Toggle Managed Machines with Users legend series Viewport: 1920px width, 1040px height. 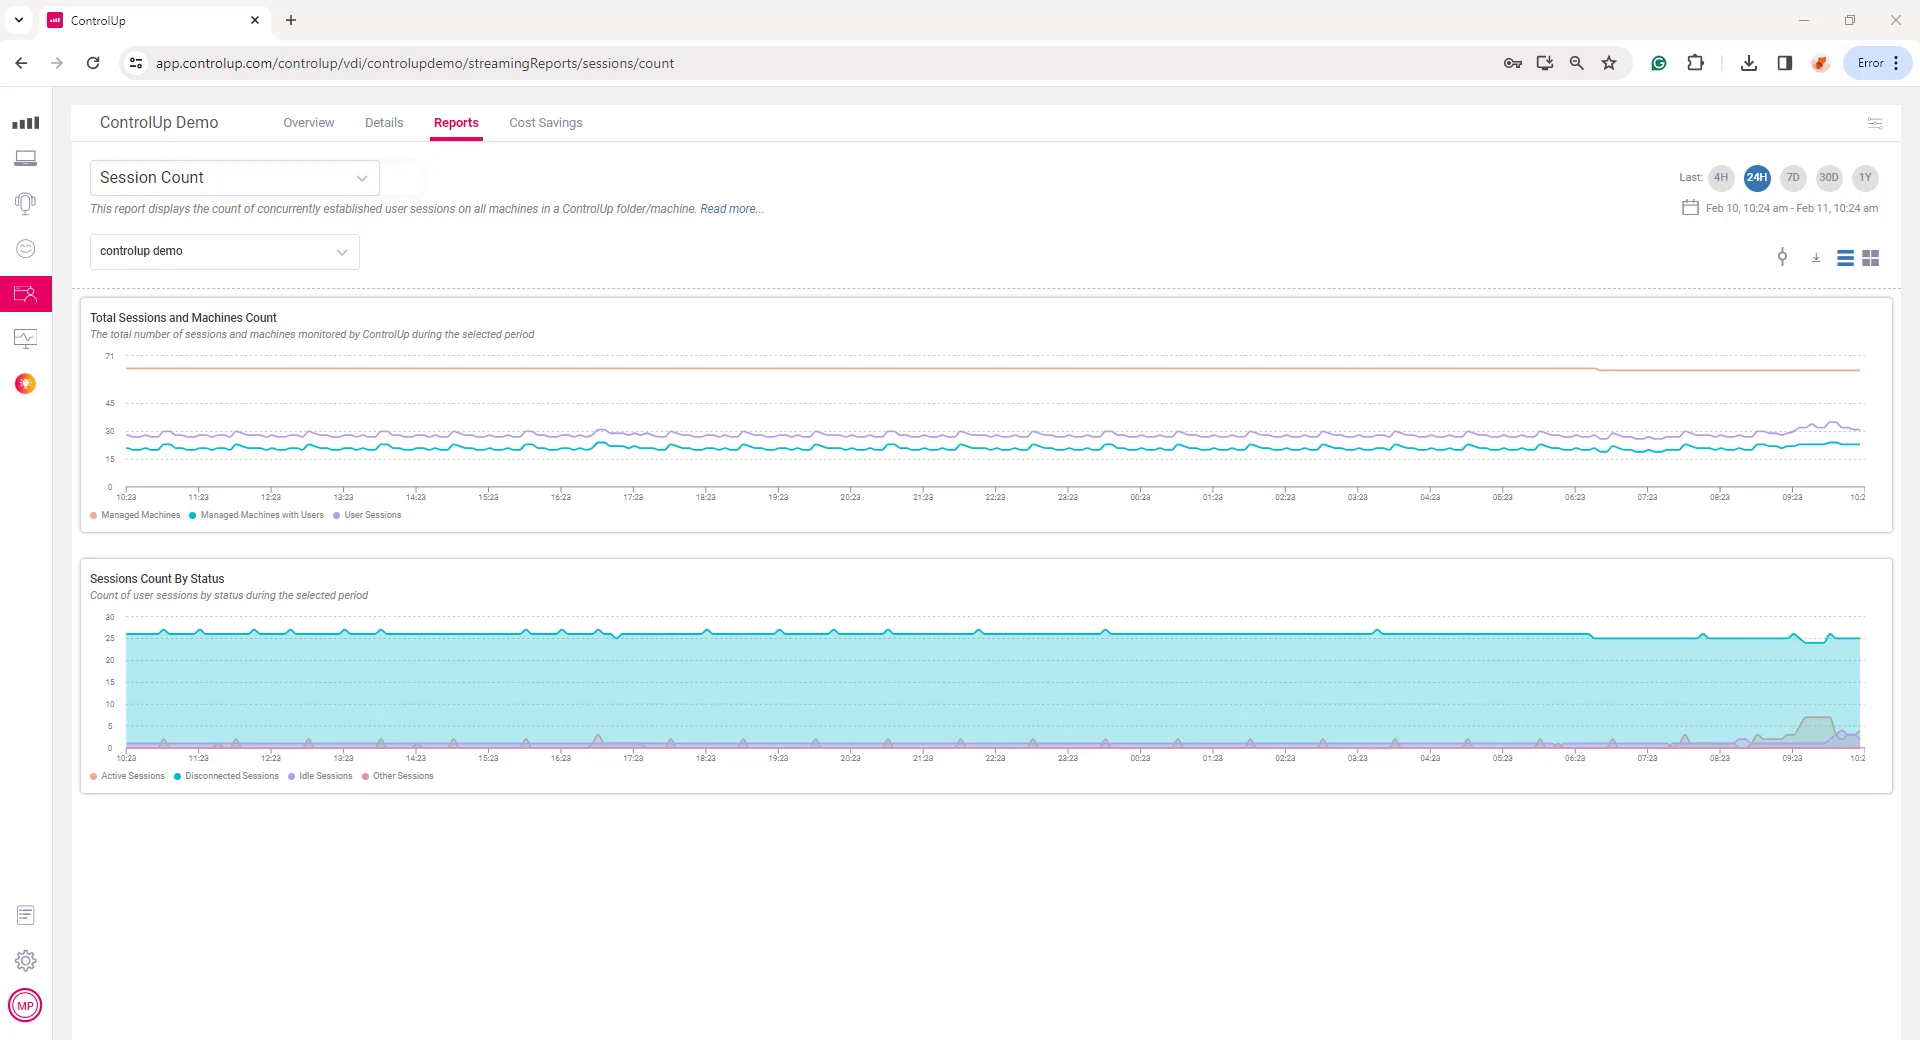point(256,515)
